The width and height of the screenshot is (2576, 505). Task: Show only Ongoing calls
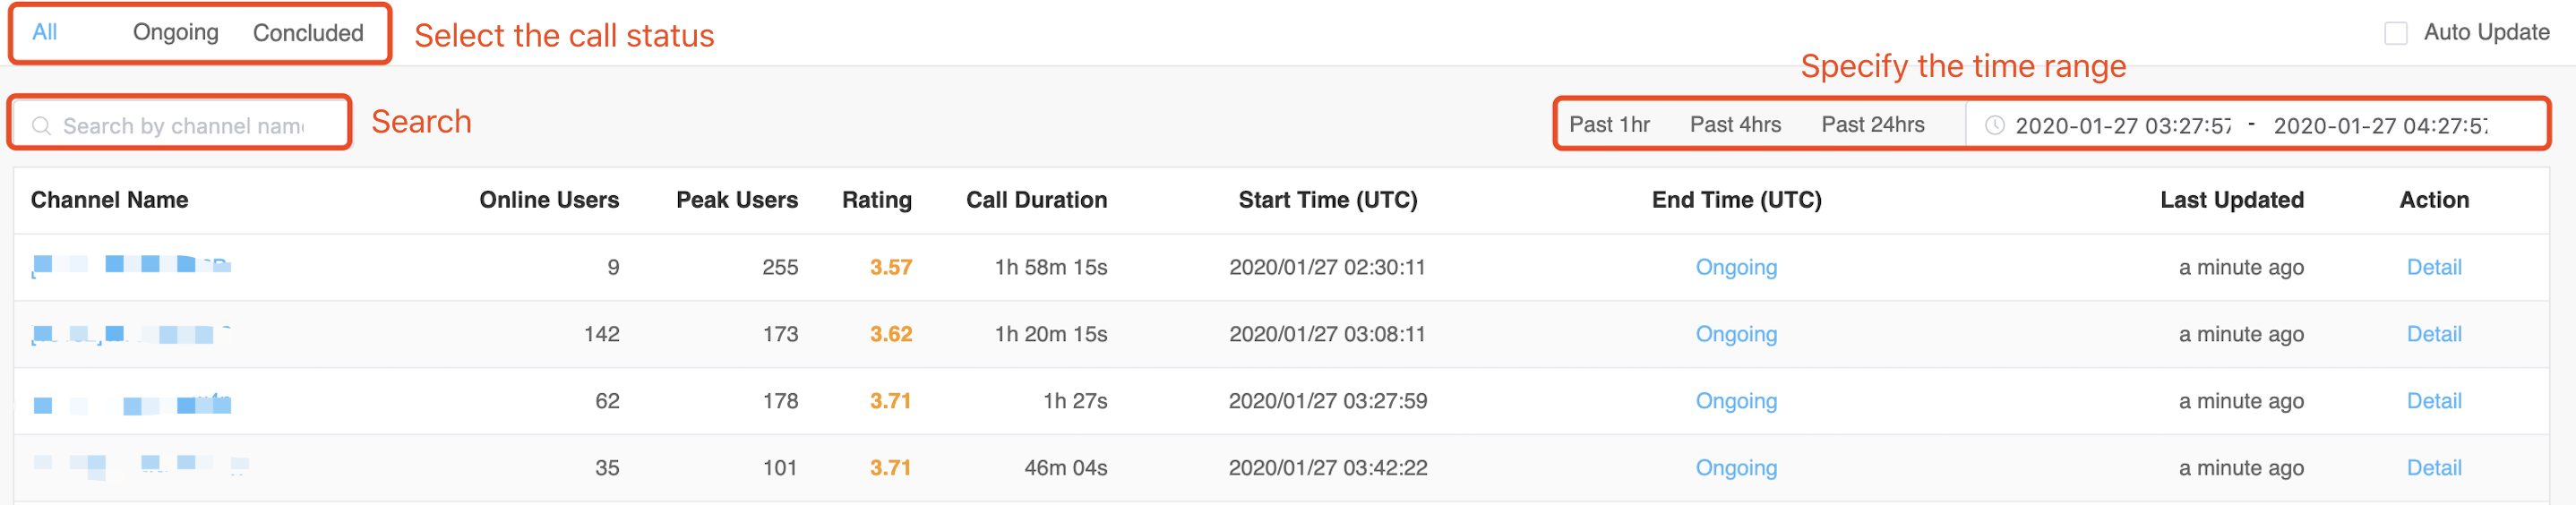point(176,33)
